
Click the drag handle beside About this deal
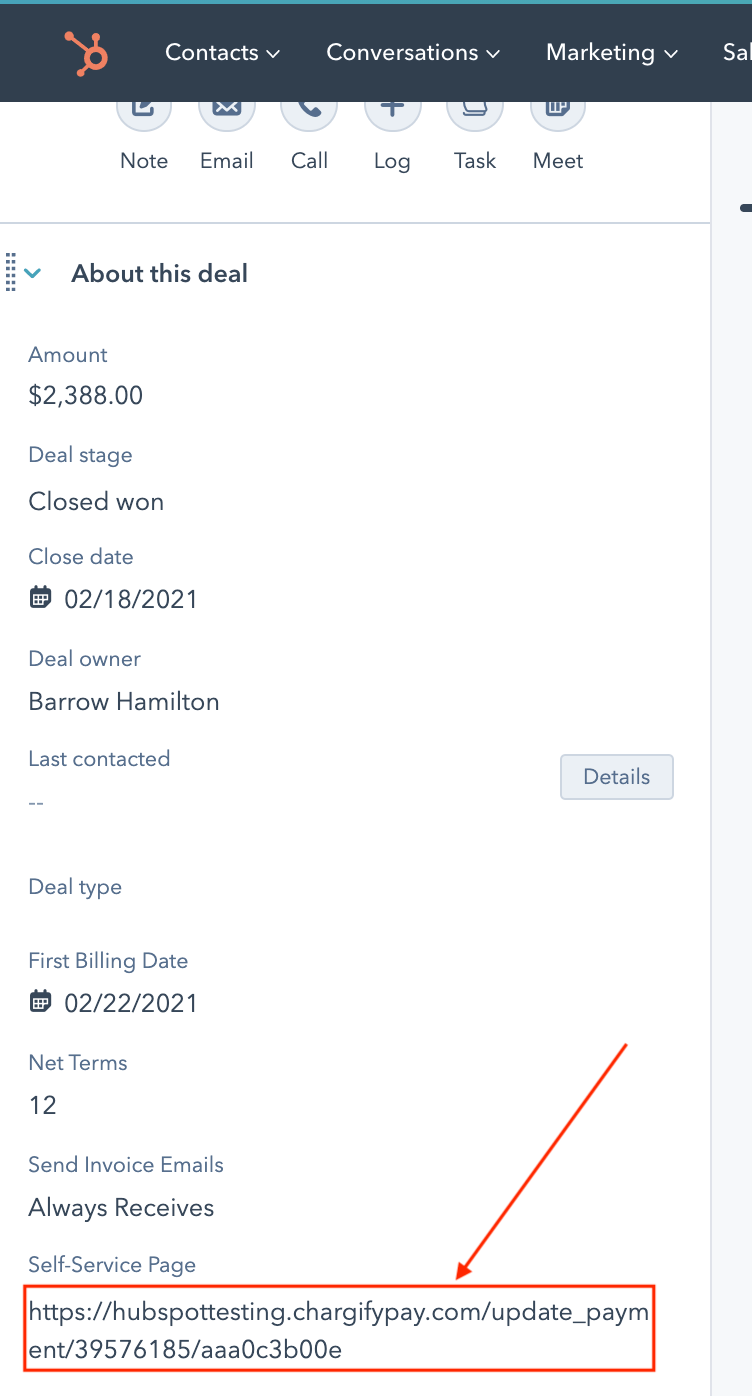click(11, 272)
